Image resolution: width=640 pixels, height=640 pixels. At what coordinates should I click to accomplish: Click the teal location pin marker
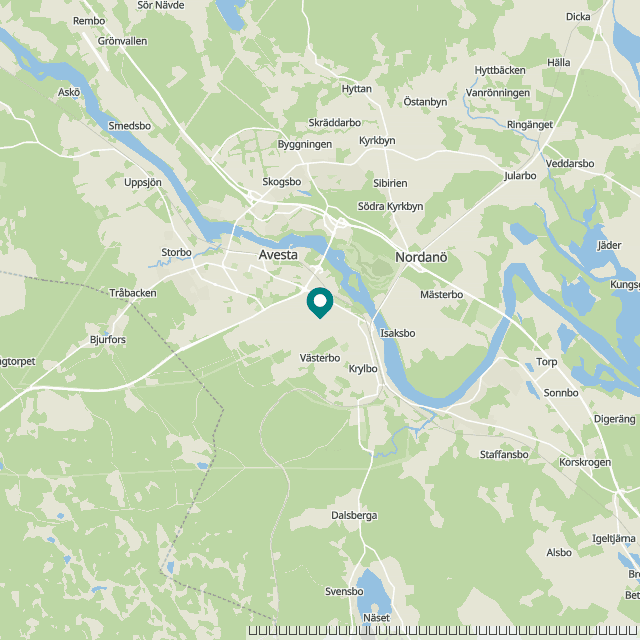[320, 302]
